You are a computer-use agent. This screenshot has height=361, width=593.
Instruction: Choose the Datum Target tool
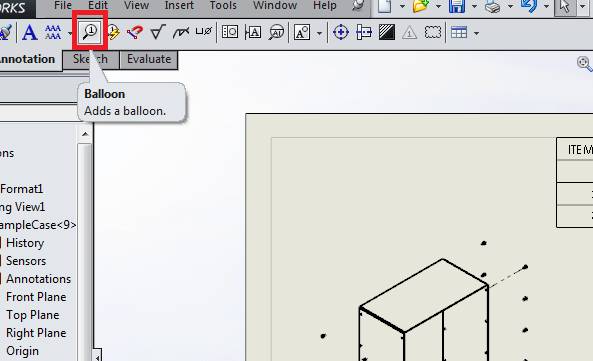276,33
